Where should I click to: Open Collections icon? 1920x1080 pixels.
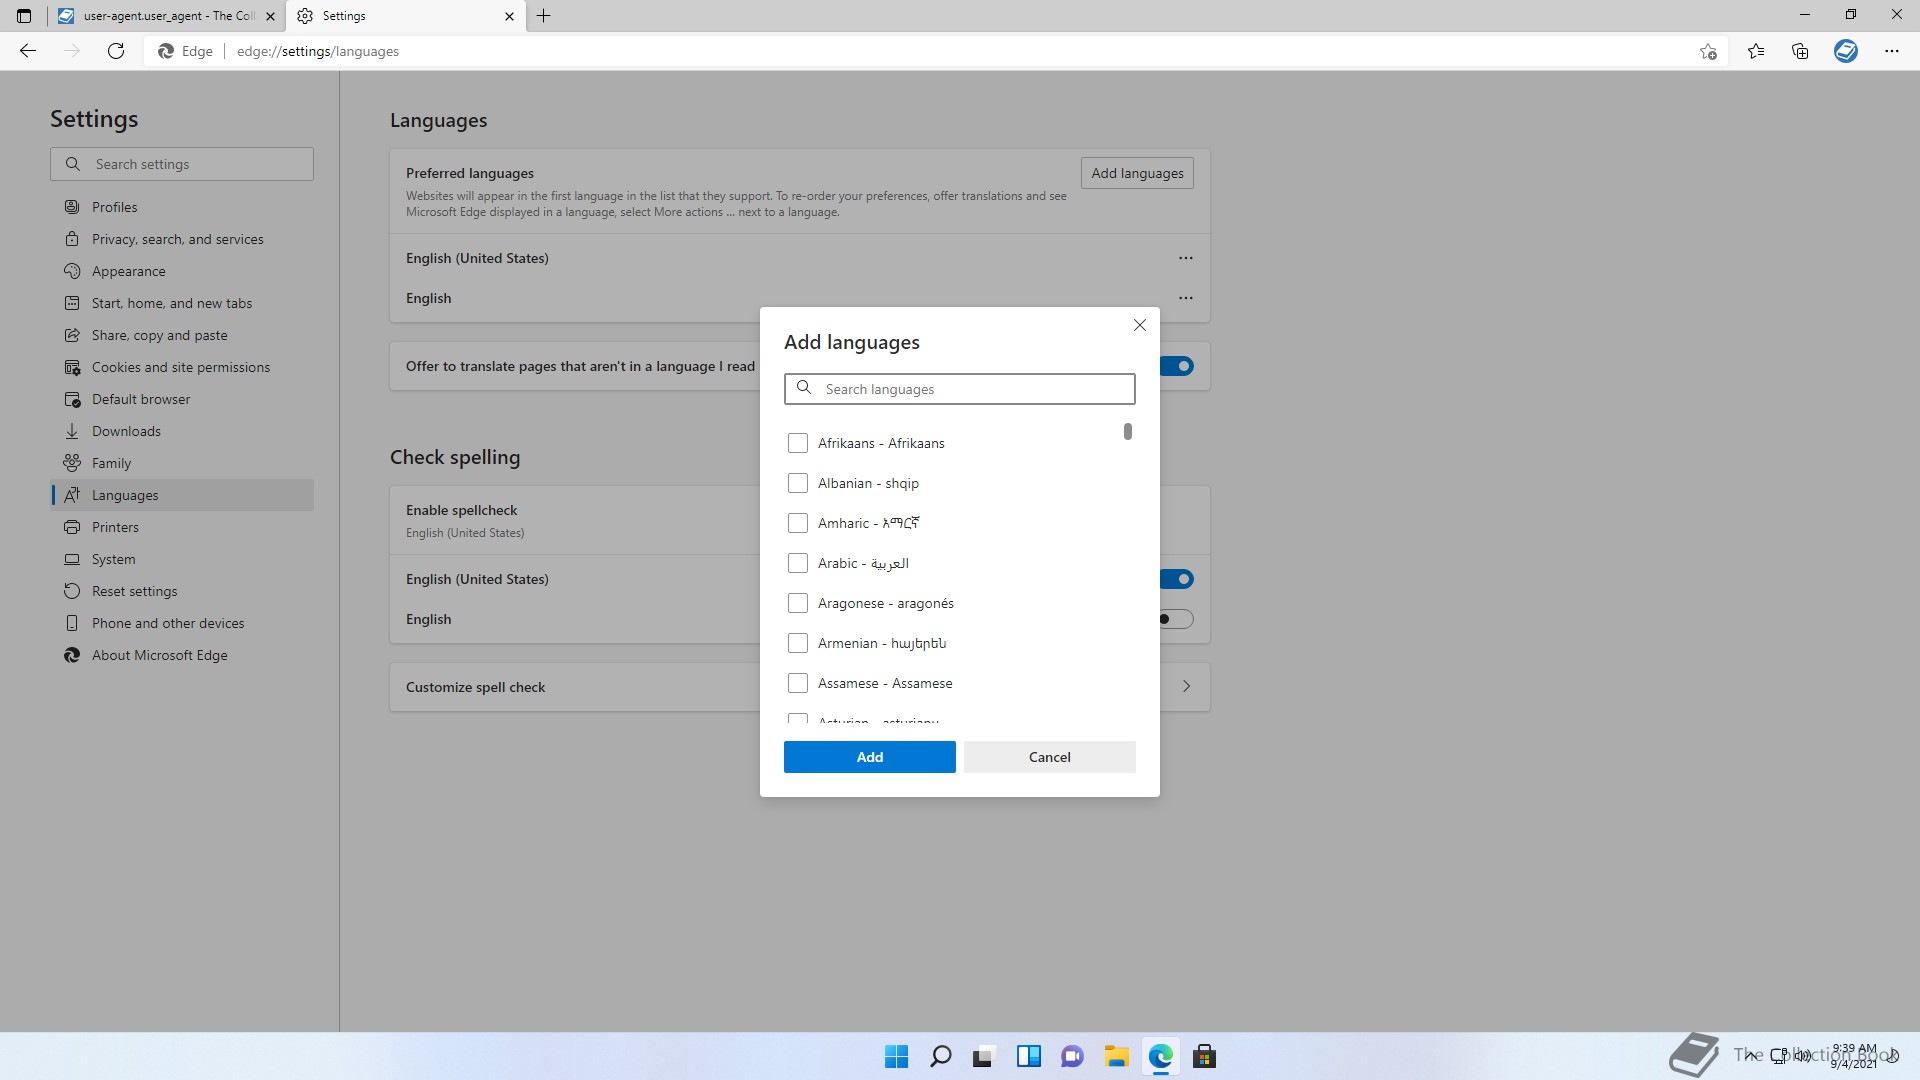[x=1800, y=51]
